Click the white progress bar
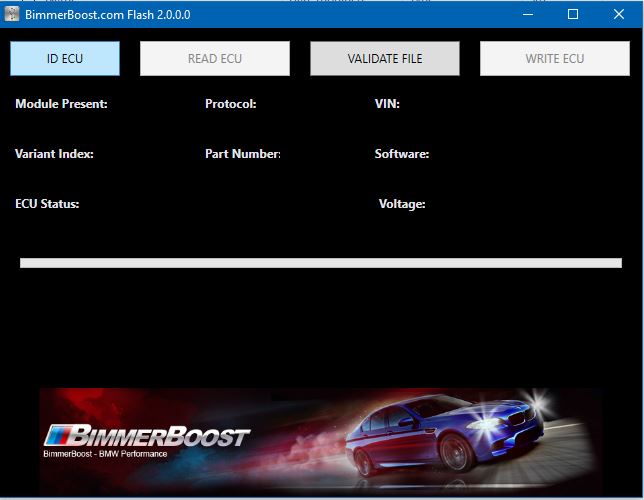 (320, 263)
